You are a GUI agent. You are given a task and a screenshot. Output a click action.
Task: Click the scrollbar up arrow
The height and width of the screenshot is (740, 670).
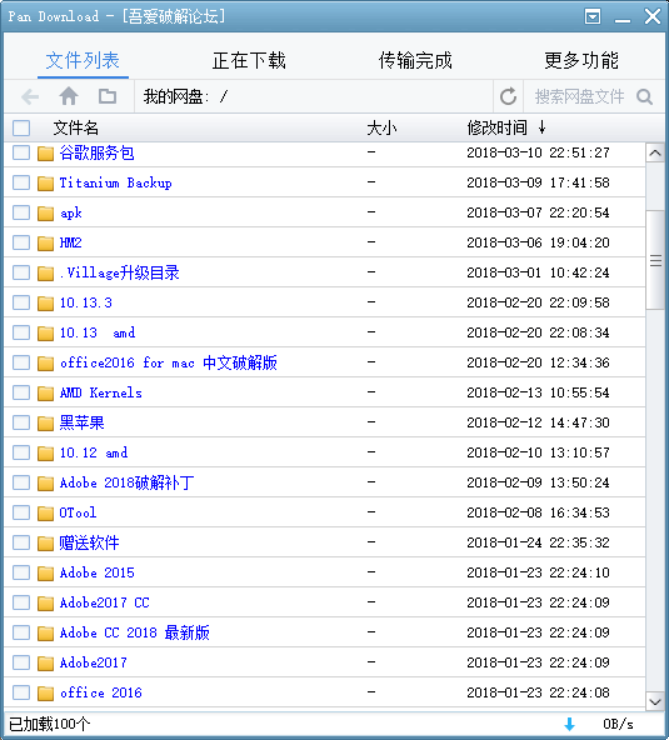tap(655, 153)
